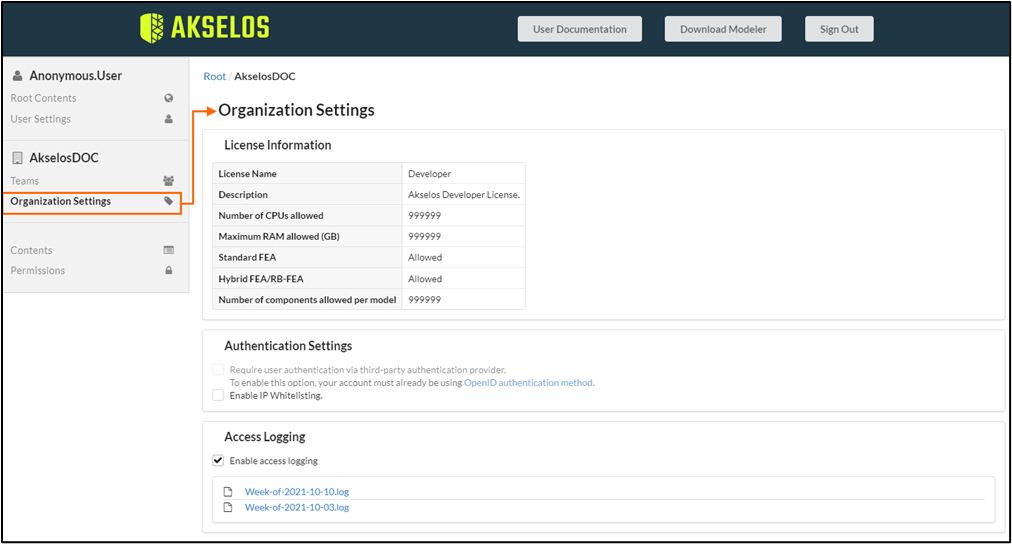
Task: Click file icon of Week-of-2021-10-10.log
Action: point(228,492)
